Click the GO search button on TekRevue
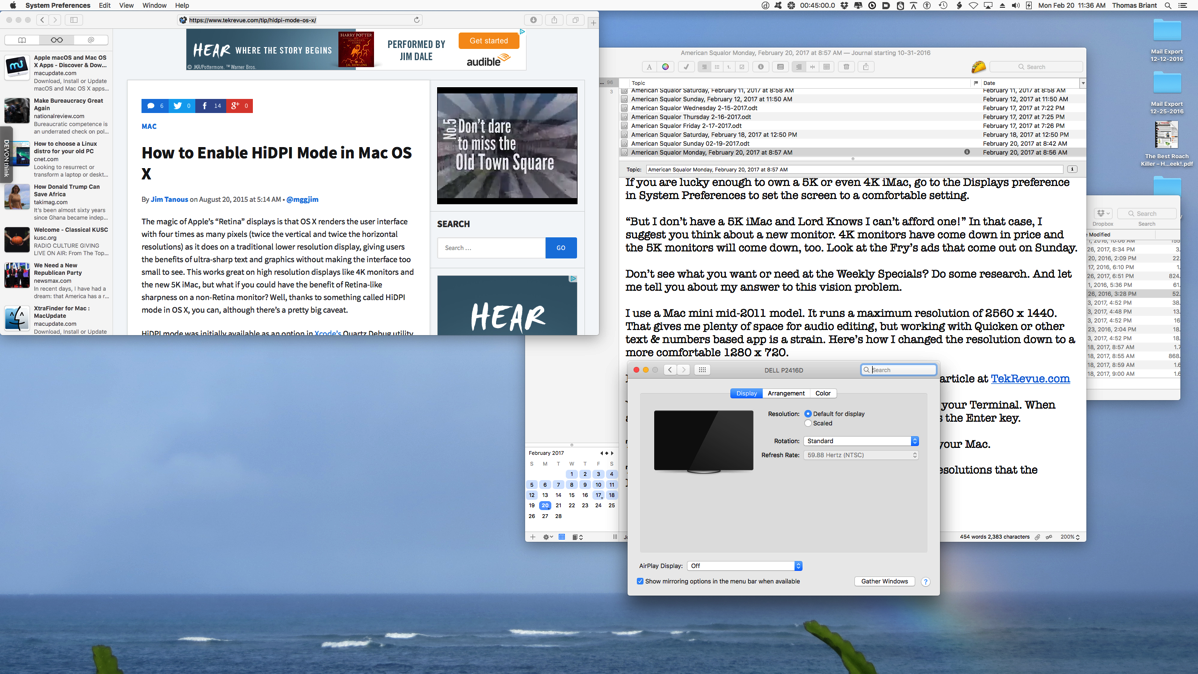1198x674 pixels. point(561,248)
